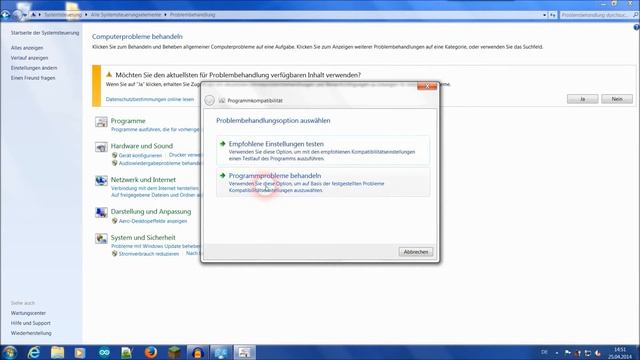The image size is (640, 360).
Task: Click the System und Sicherheit icon
Action: pos(101,238)
